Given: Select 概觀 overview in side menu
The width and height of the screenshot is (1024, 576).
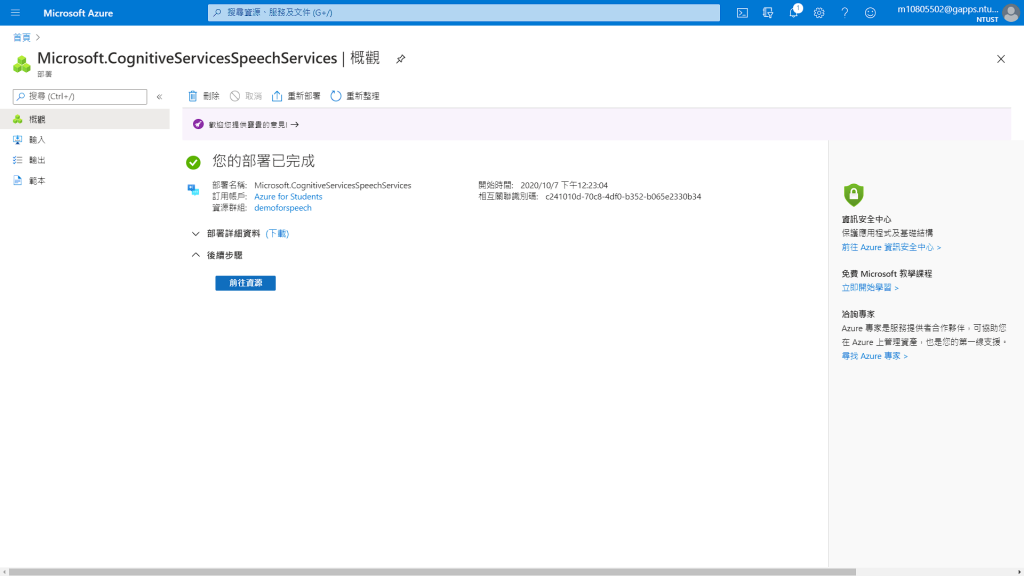Looking at the screenshot, I should 85,119.
